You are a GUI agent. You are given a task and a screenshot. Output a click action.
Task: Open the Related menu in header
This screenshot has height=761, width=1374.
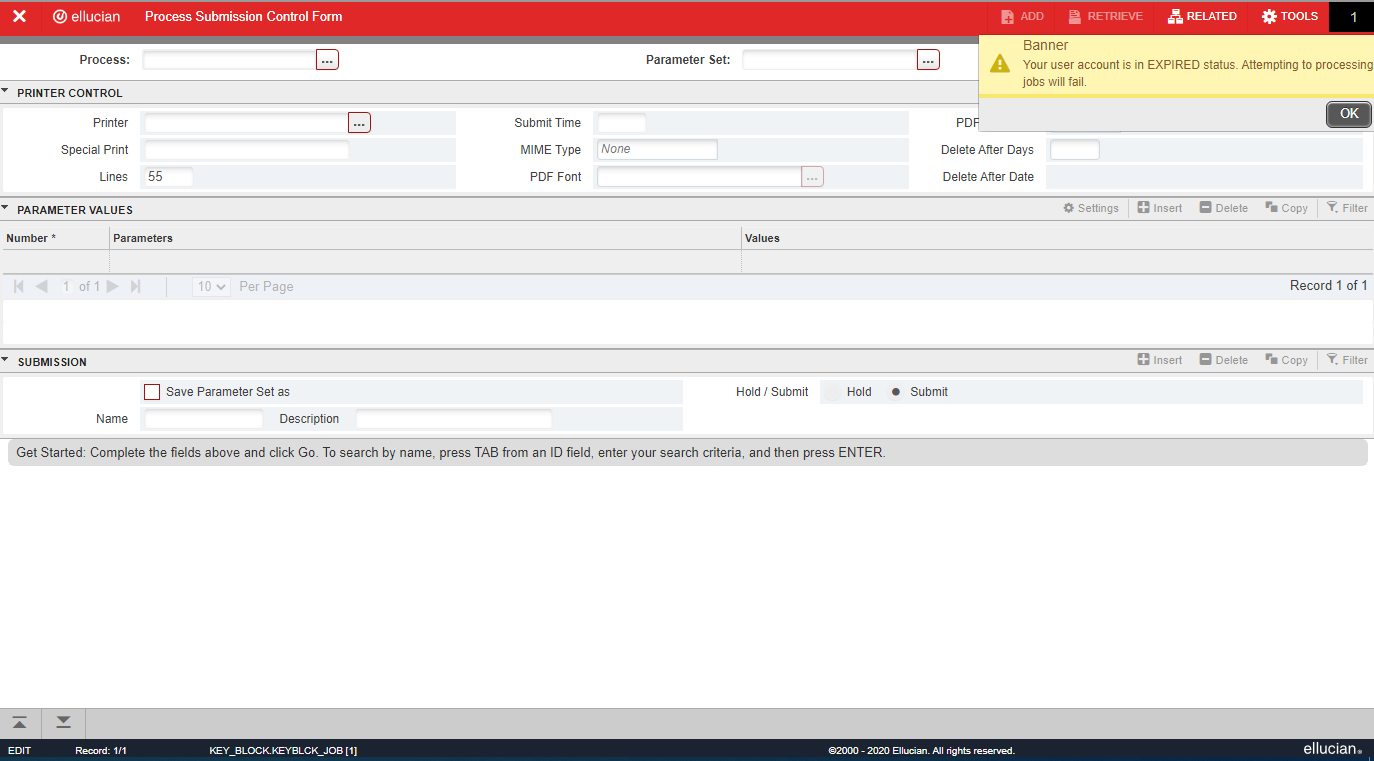(x=1202, y=17)
